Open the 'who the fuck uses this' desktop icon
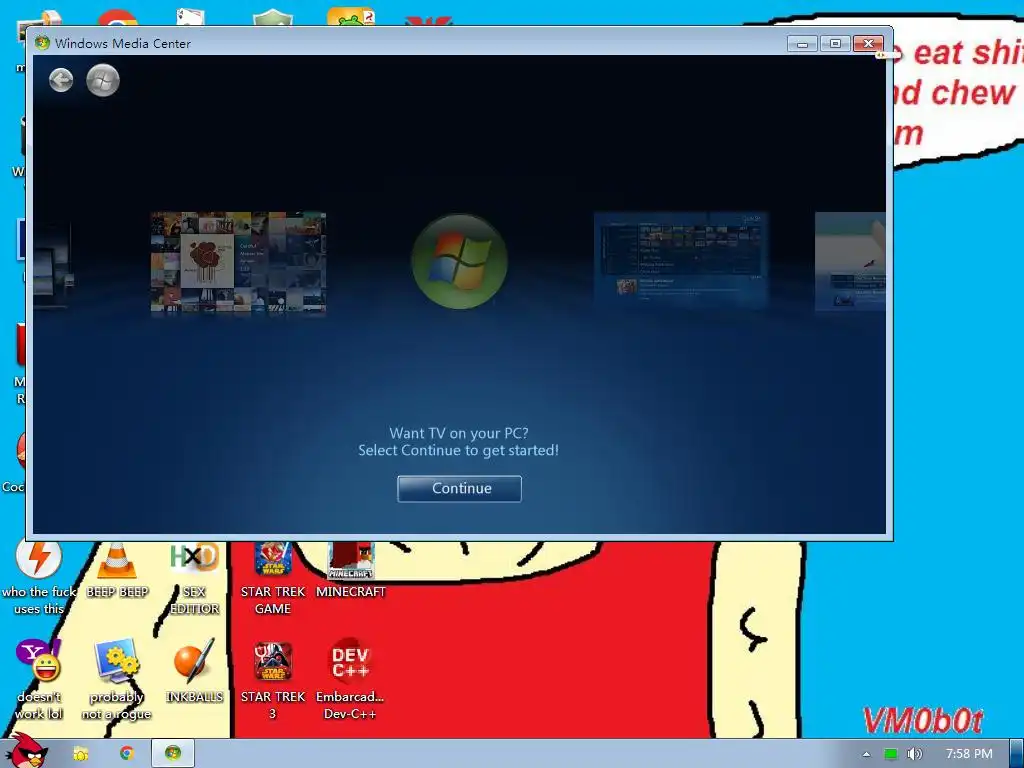 [39, 578]
